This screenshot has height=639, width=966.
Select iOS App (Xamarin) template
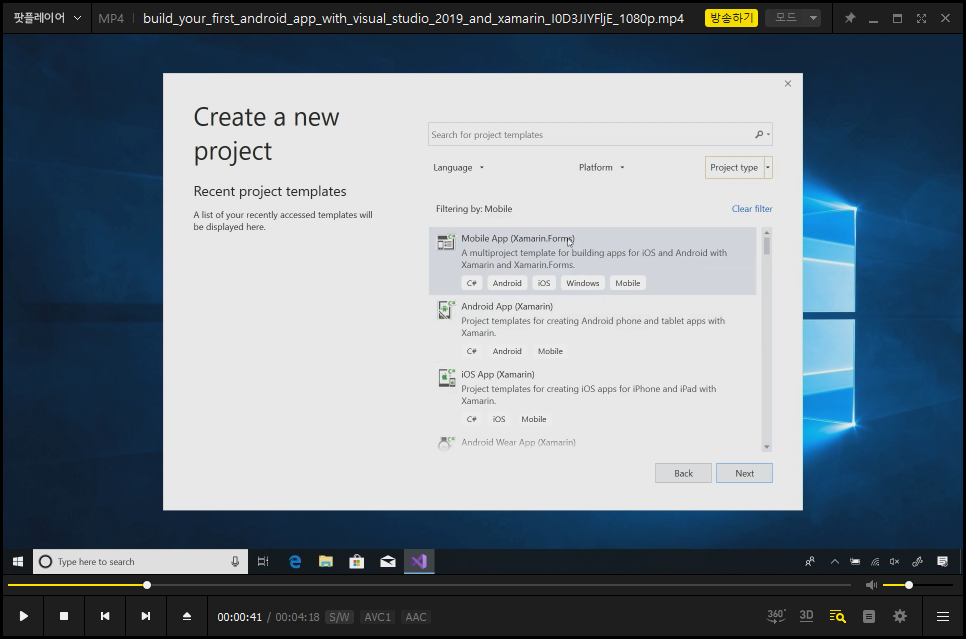coord(593,396)
